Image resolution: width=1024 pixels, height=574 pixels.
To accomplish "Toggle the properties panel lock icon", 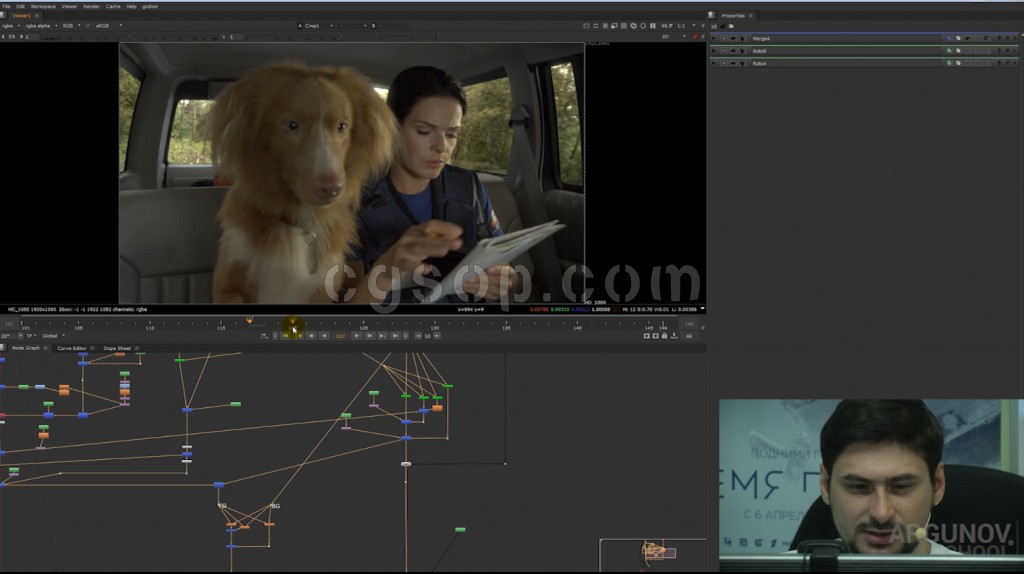I will pyautogui.click(x=722, y=26).
